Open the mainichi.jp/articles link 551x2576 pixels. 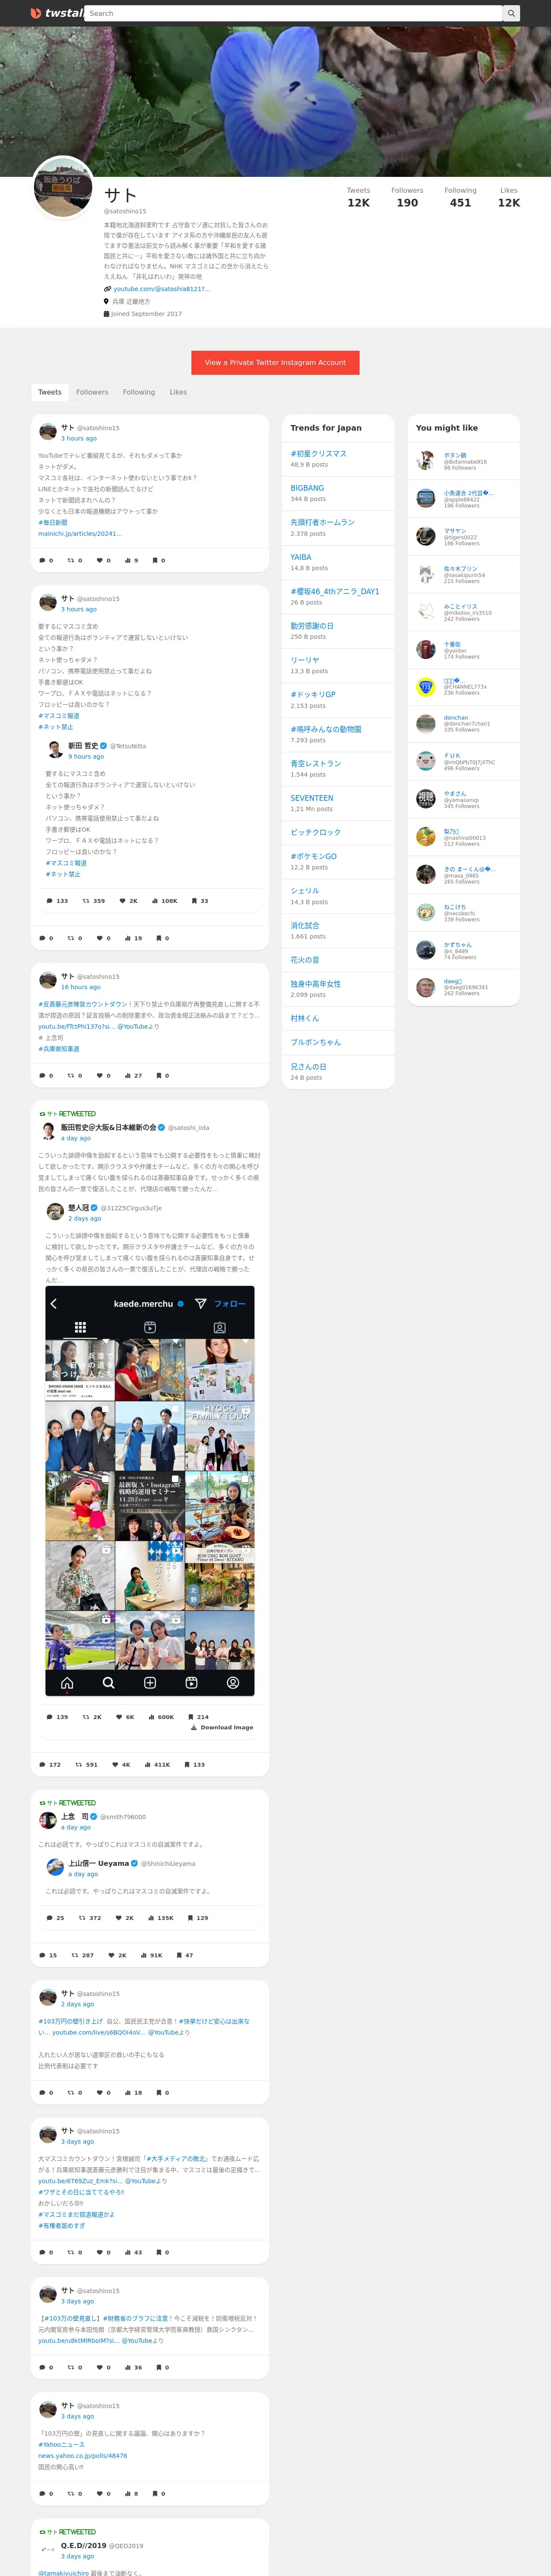(x=80, y=534)
